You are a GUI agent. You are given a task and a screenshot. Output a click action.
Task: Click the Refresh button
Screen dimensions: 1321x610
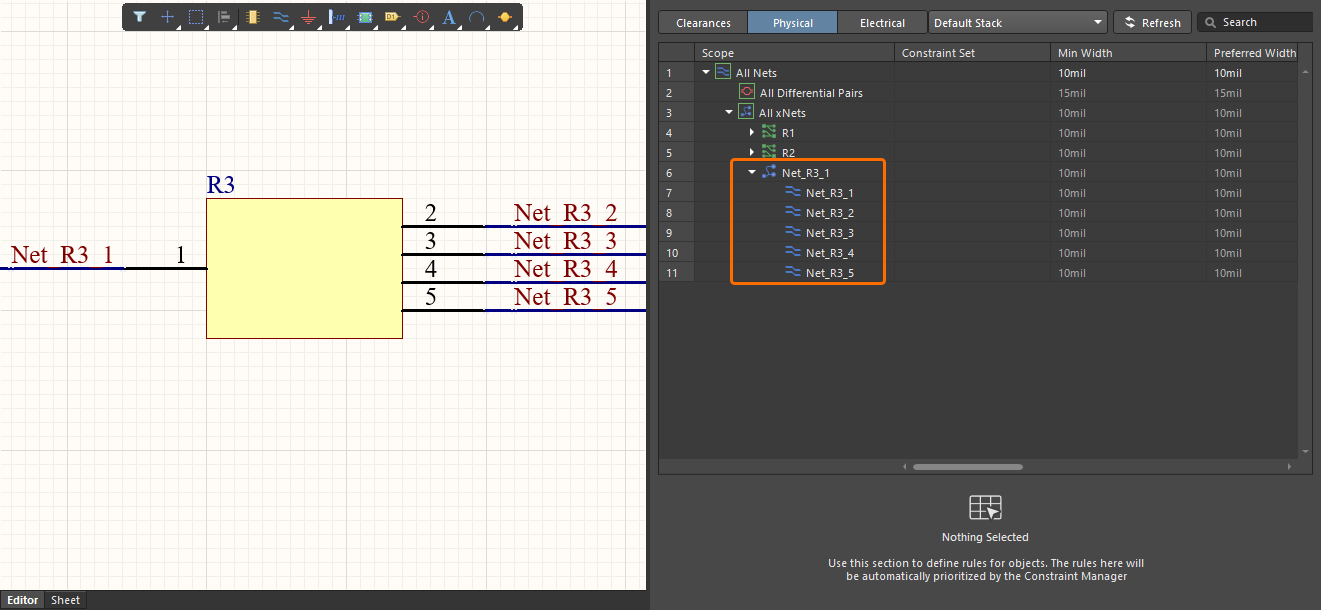tap(1152, 22)
